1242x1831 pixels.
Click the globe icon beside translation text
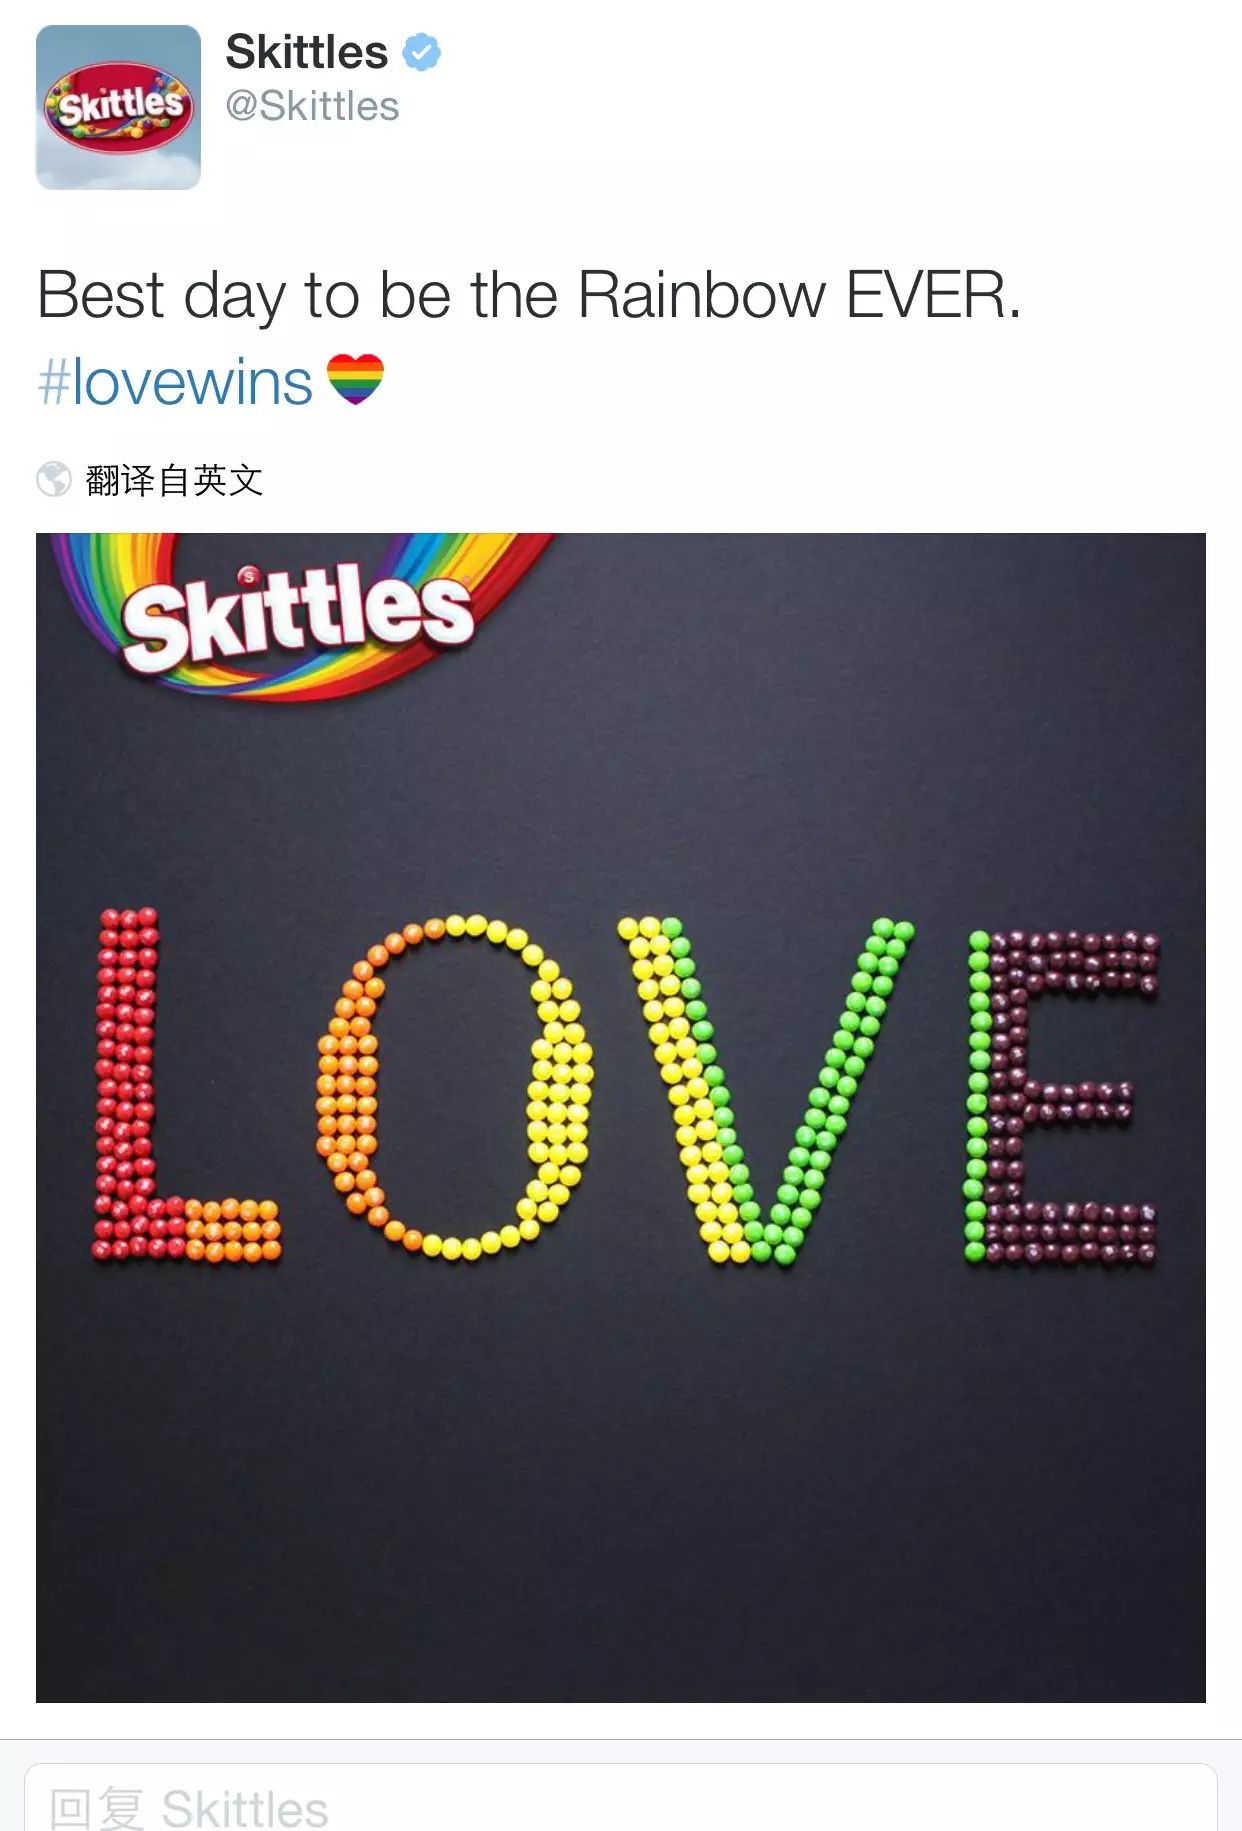54,479
